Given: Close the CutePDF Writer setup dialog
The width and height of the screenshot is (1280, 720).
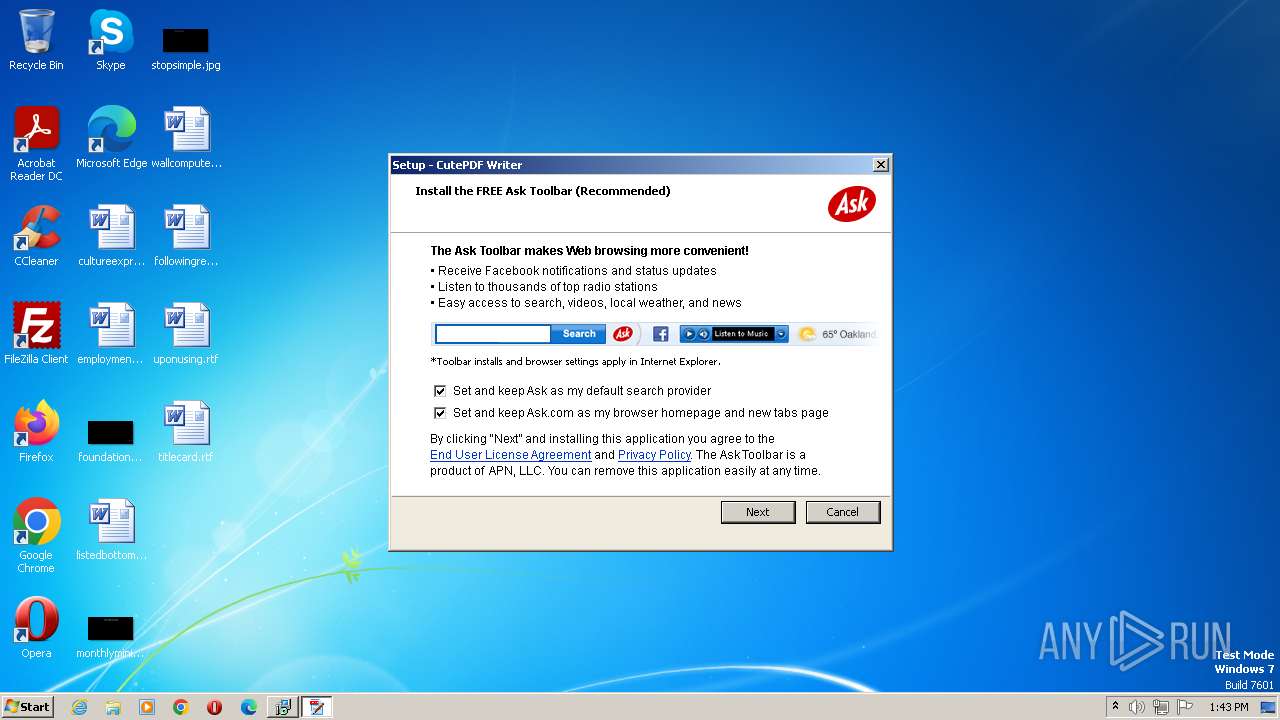Looking at the screenshot, I should (880, 165).
